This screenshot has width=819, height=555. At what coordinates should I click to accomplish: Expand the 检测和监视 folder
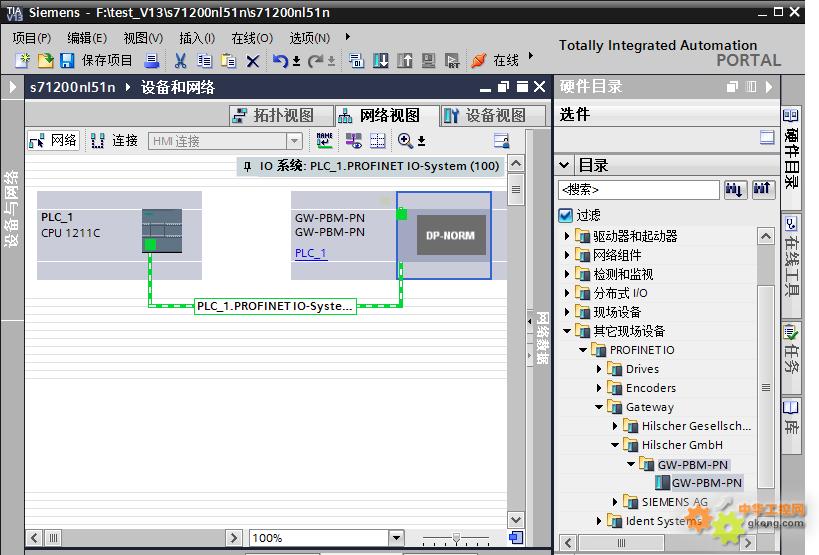pyautogui.click(x=567, y=274)
